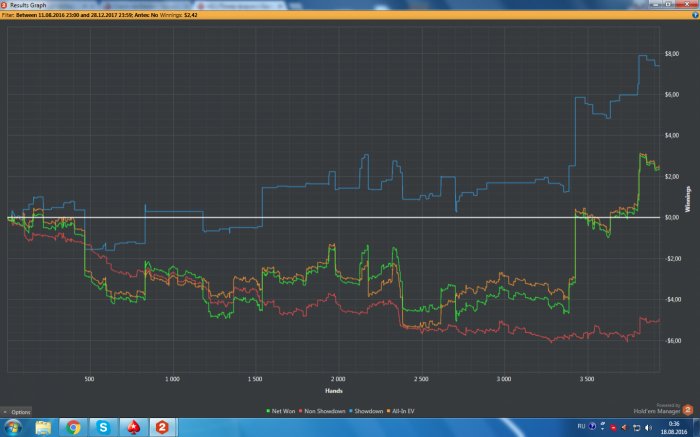Screen dimensions: 700x437
Task: Click the Results Graph window icon
Action: tap(4, 5)
